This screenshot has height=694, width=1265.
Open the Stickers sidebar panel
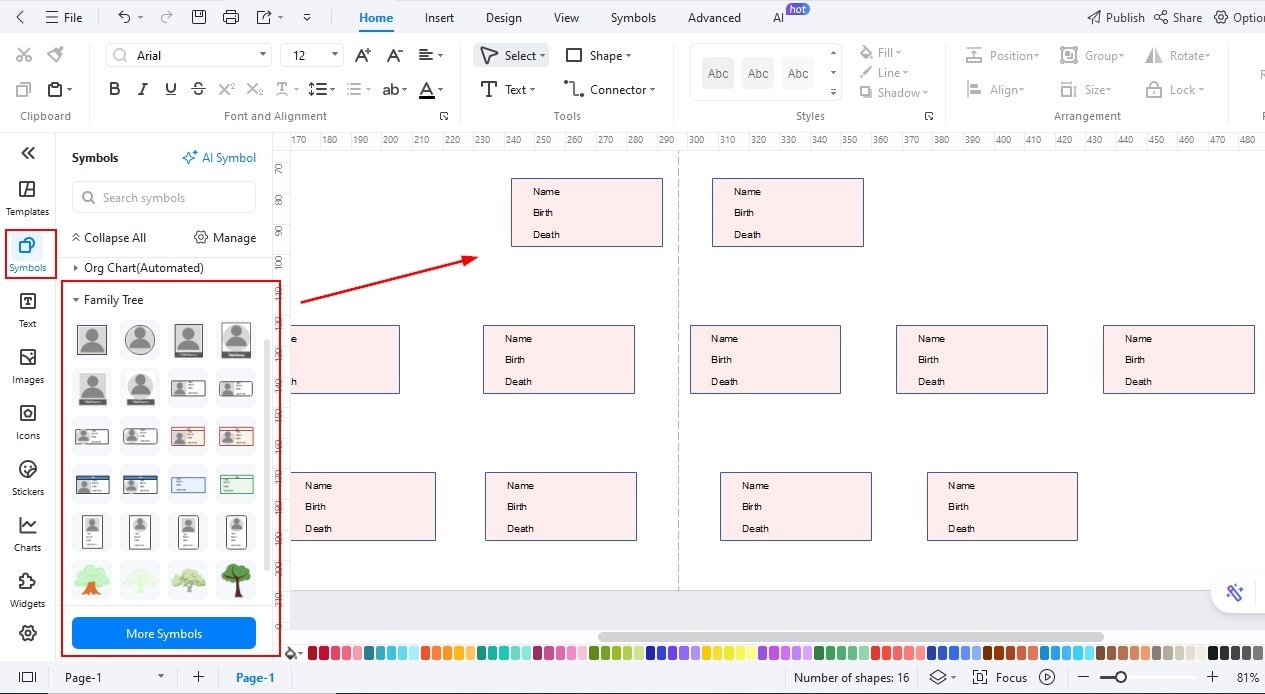coord(27,478)
